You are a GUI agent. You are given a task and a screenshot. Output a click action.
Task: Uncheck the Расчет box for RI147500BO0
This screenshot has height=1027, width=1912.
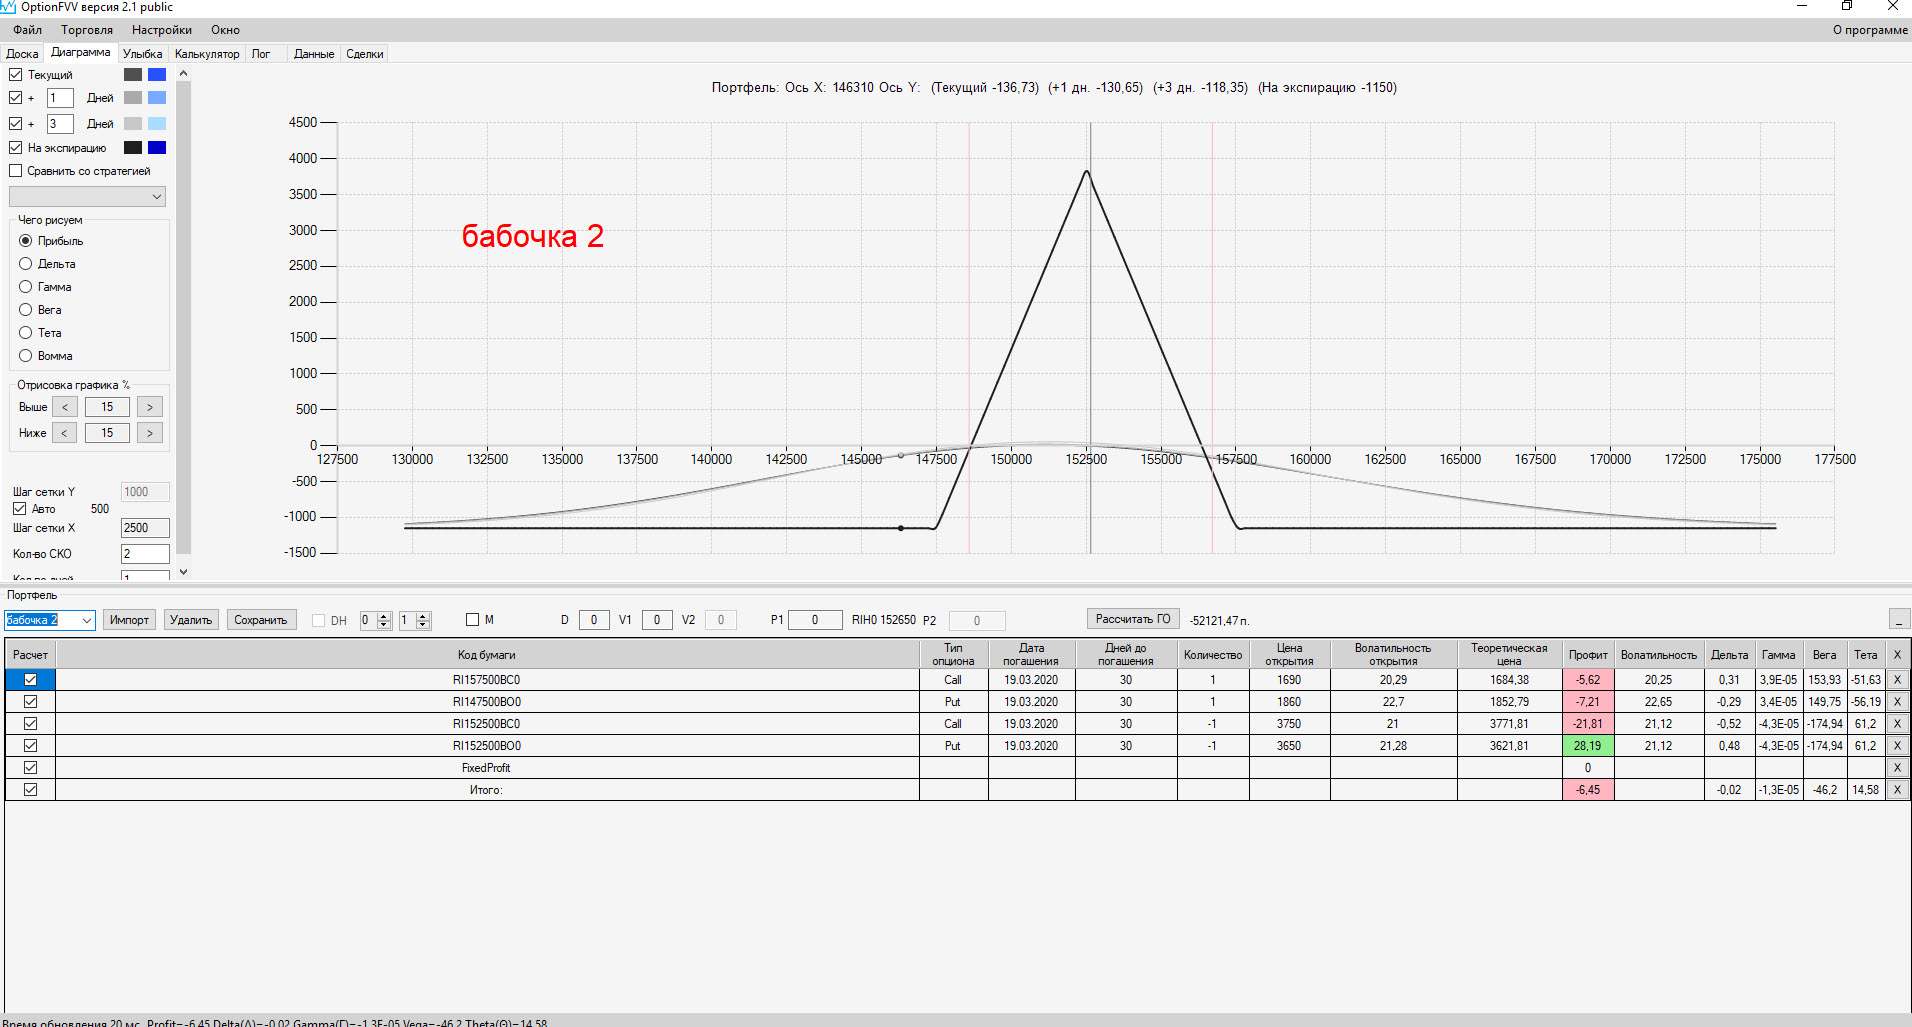pyautogui.click(x=31, y=702)
